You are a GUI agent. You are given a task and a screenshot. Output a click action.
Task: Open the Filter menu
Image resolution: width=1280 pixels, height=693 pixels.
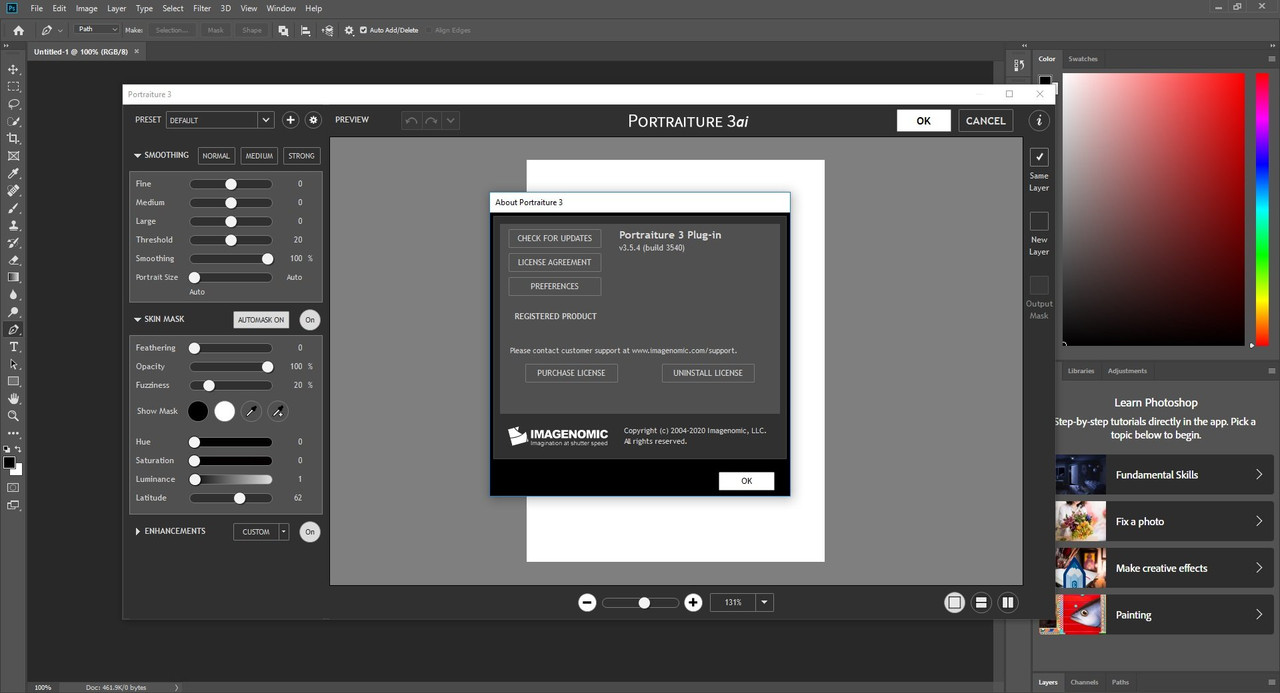[202, 8]
